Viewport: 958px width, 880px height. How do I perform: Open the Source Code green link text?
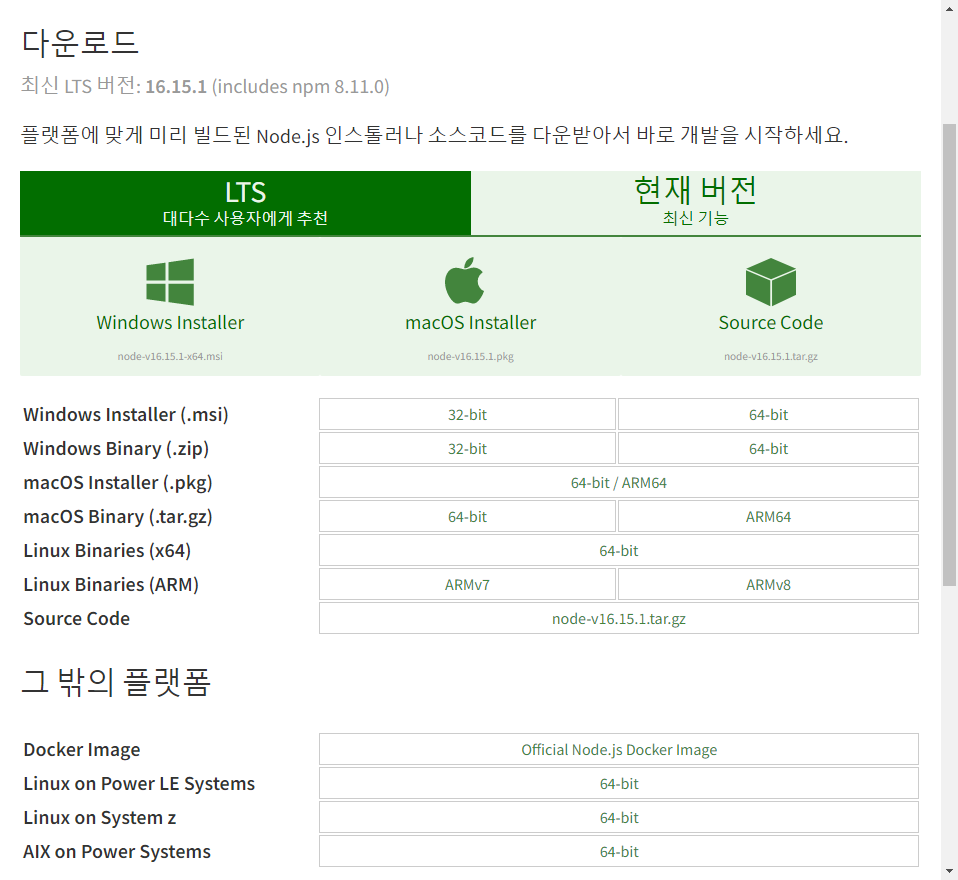770,323
